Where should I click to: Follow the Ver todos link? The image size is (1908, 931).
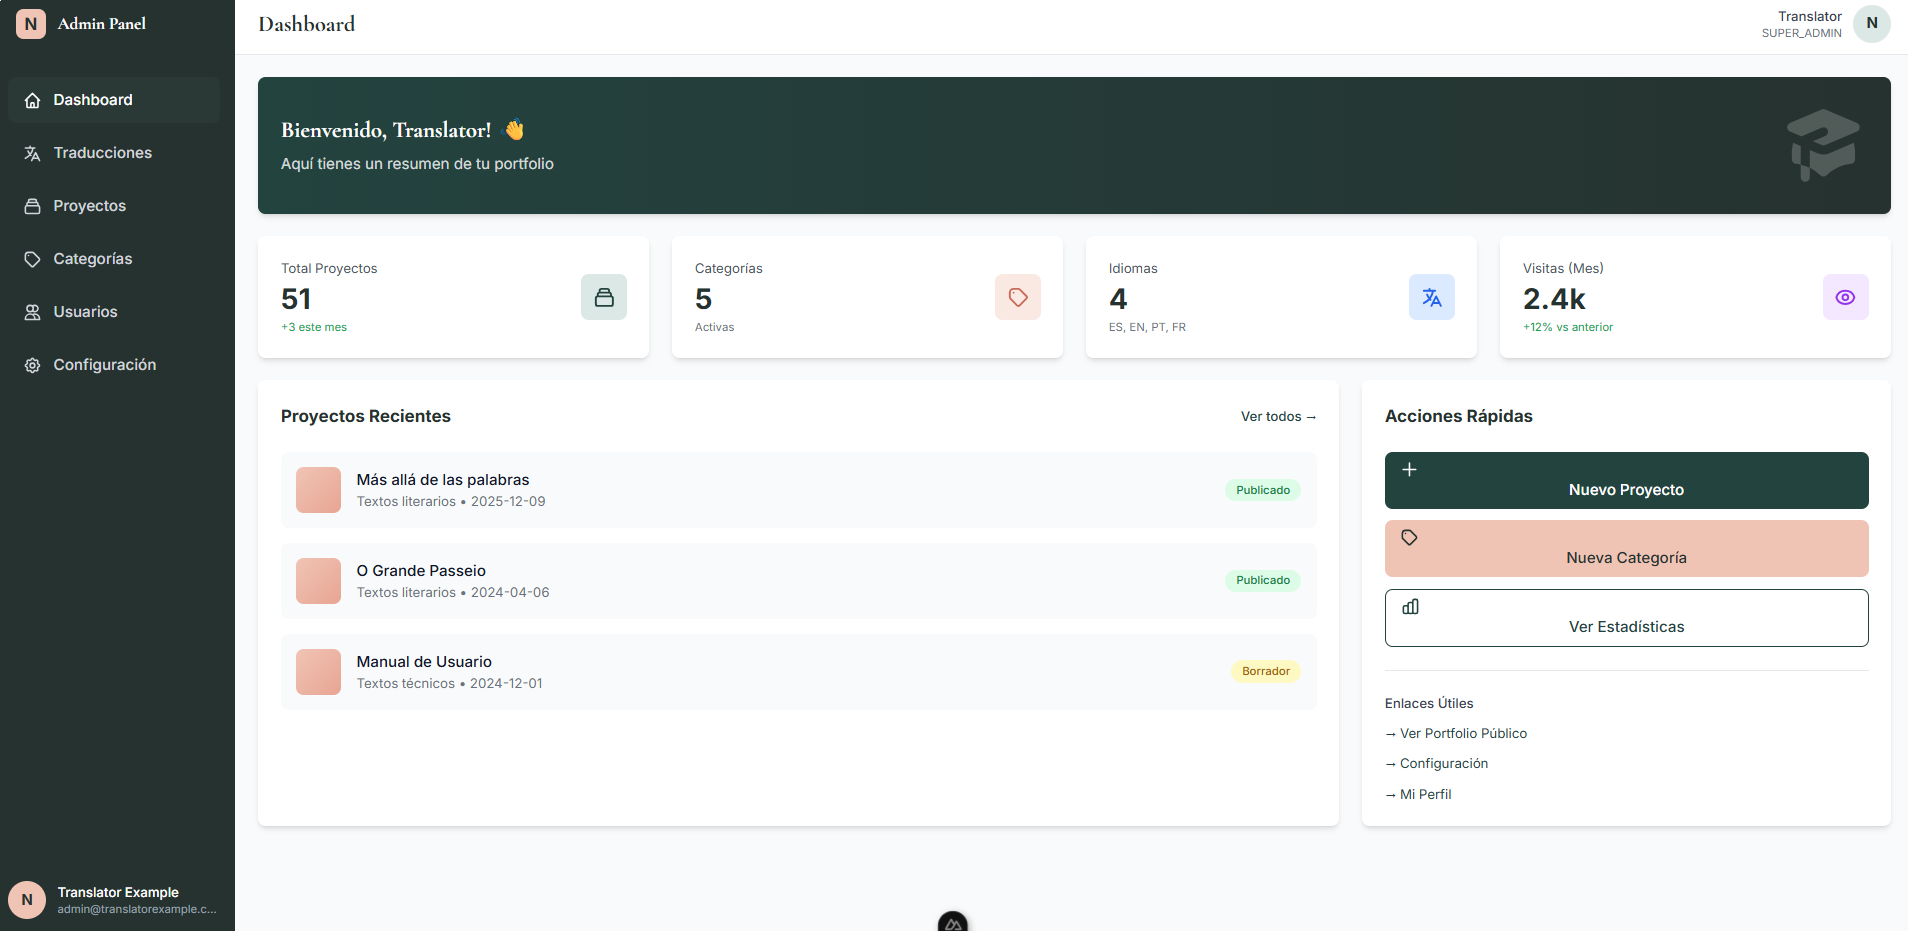coord(1278,417)
